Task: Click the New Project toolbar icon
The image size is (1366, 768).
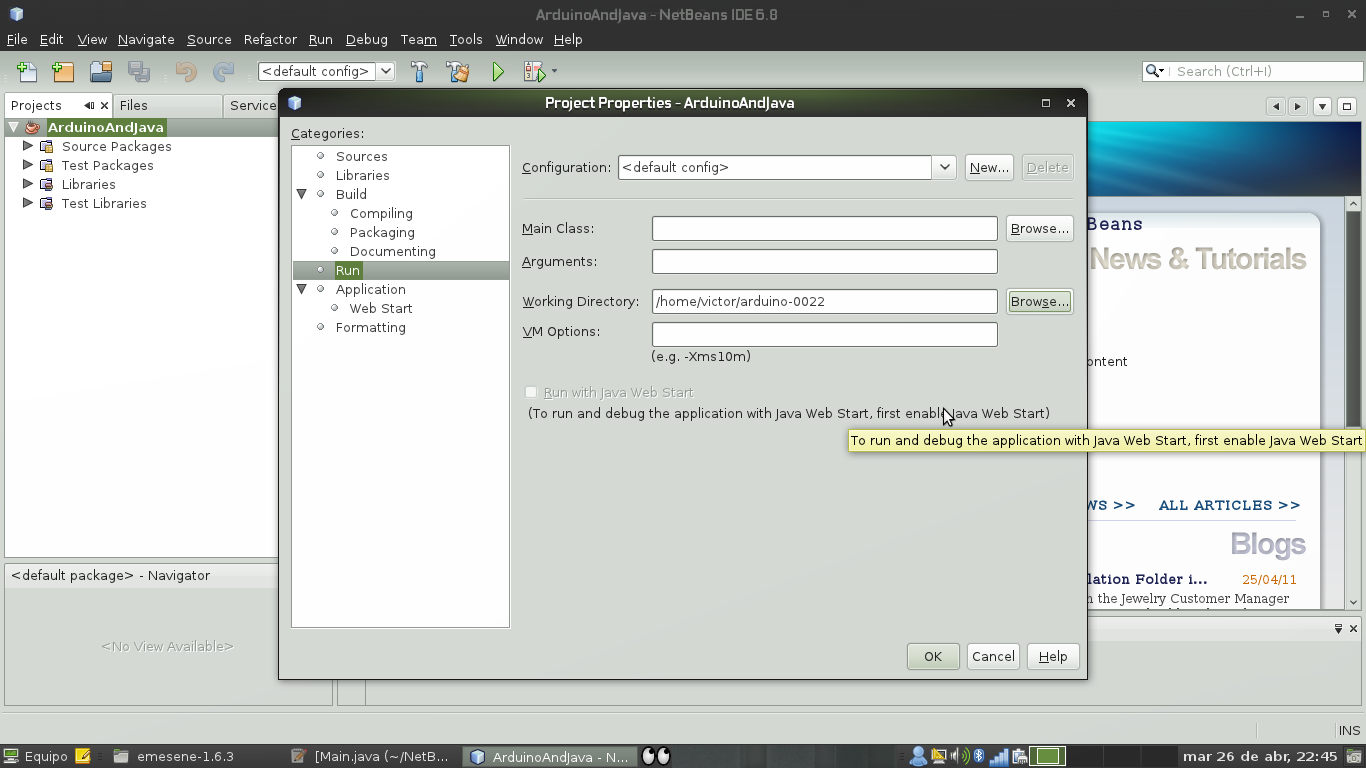Action: (x=63, y=71)
